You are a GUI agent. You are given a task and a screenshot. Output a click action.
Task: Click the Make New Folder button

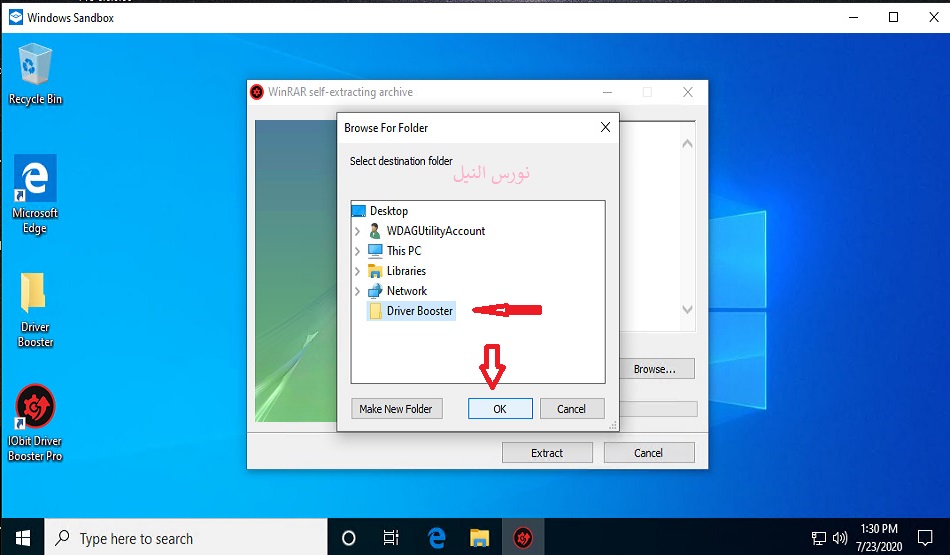397,409
